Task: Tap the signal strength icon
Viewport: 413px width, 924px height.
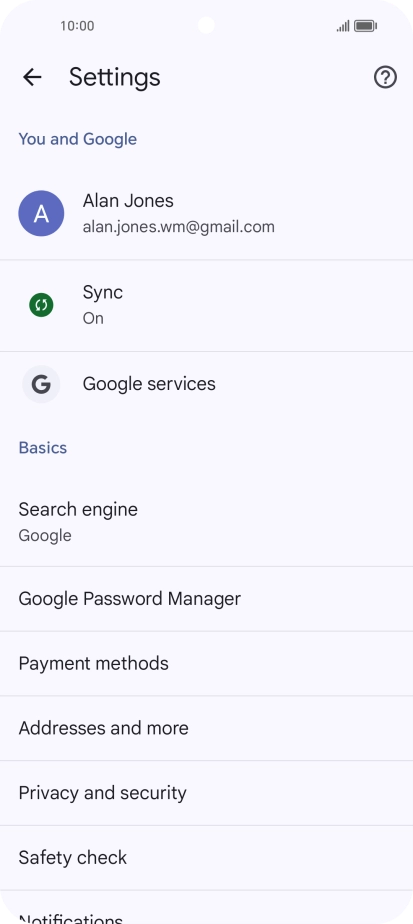Action: point(343,26)
